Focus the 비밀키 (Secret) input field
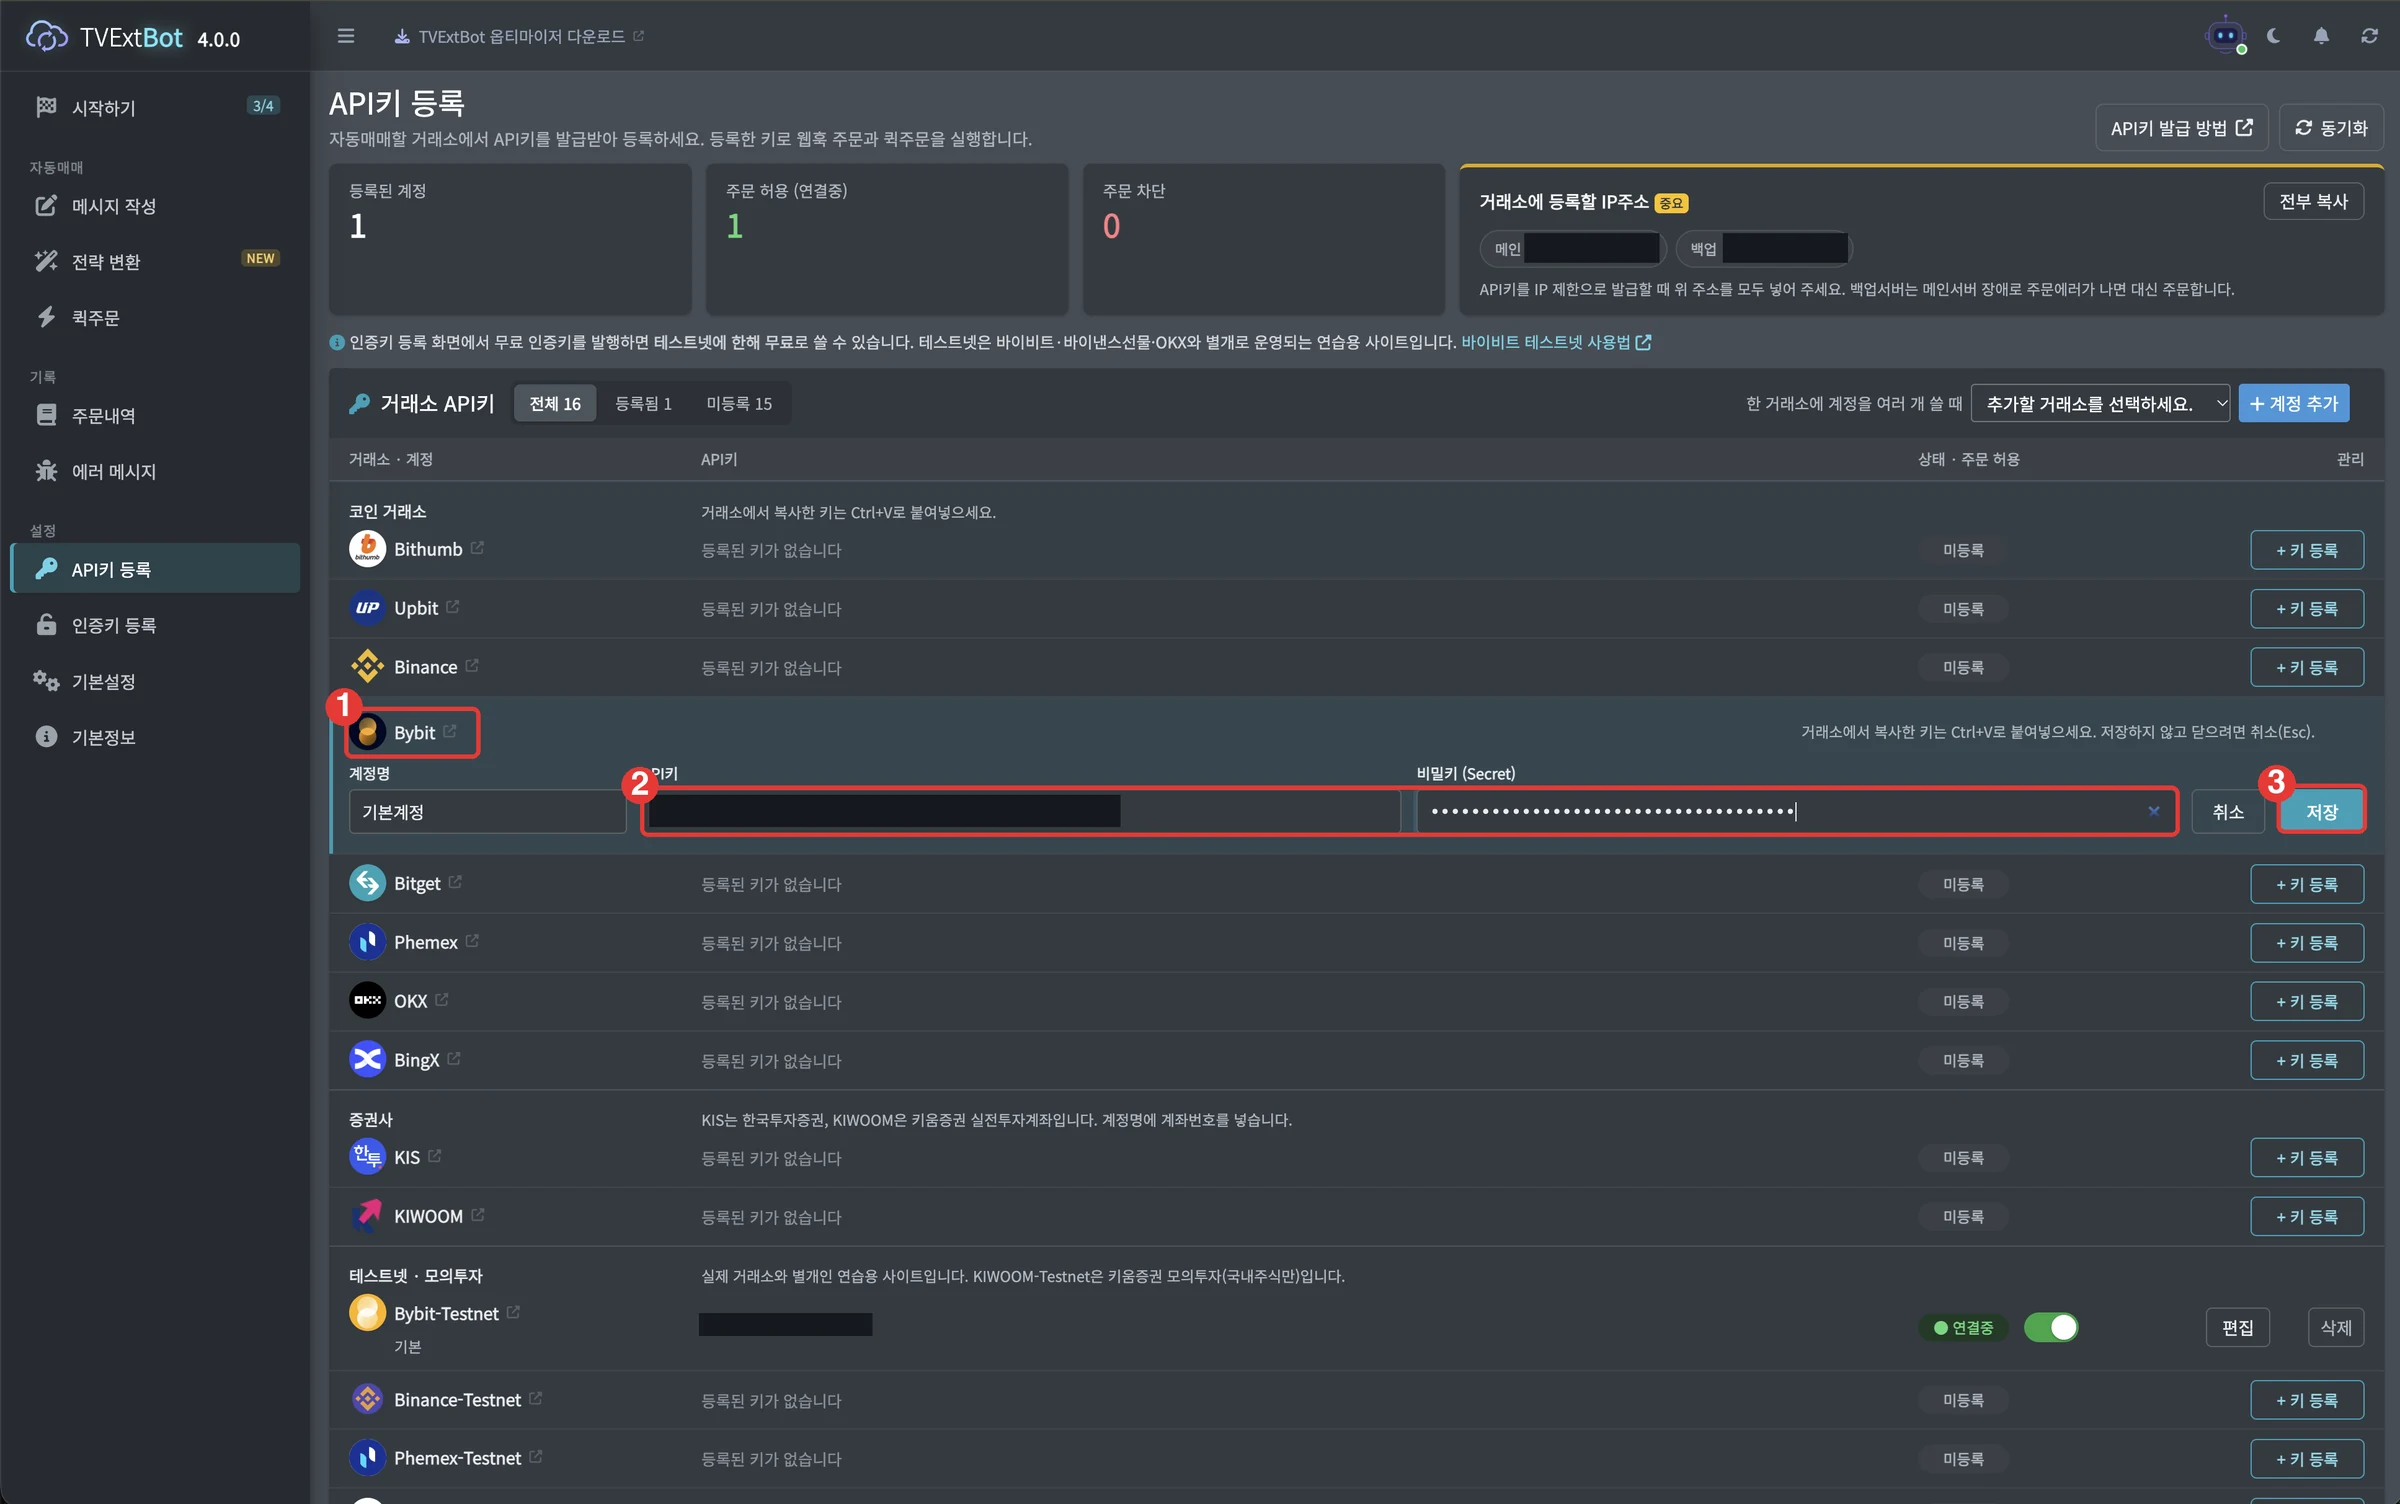This screenshot has height=1504, width=2400. (x=1795, y=812)
